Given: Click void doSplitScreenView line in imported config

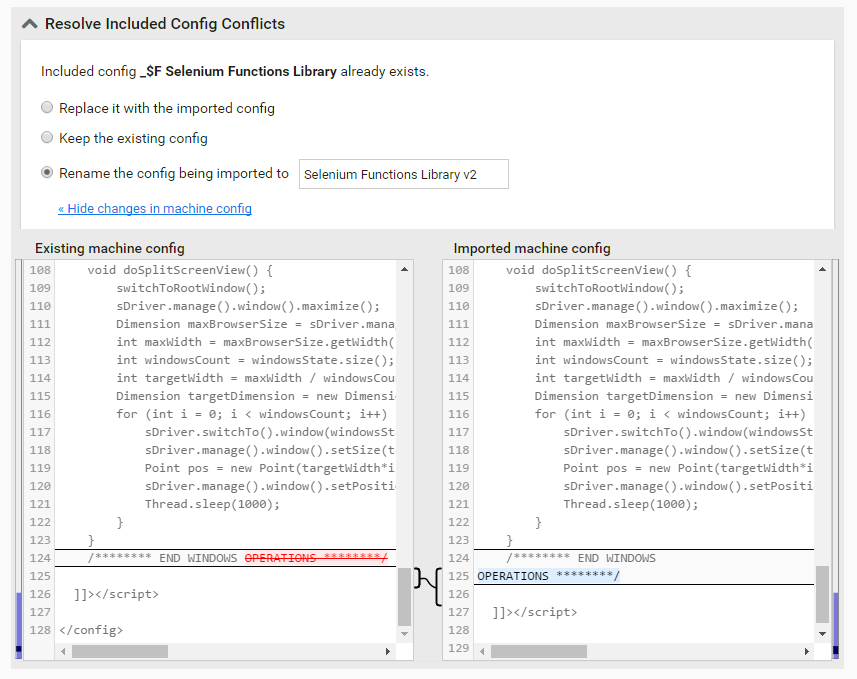Looking at the screenshot, I should [598, 270].
